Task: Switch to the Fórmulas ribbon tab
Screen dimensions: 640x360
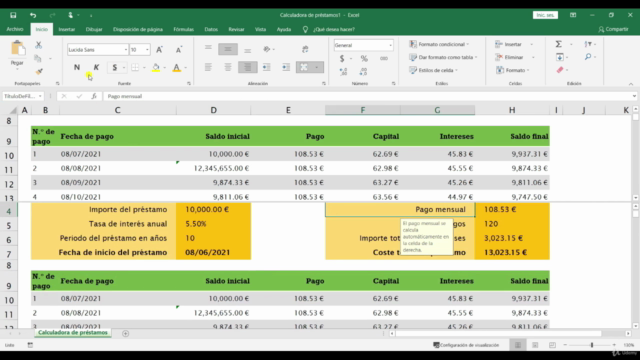Action: [183, 29]
